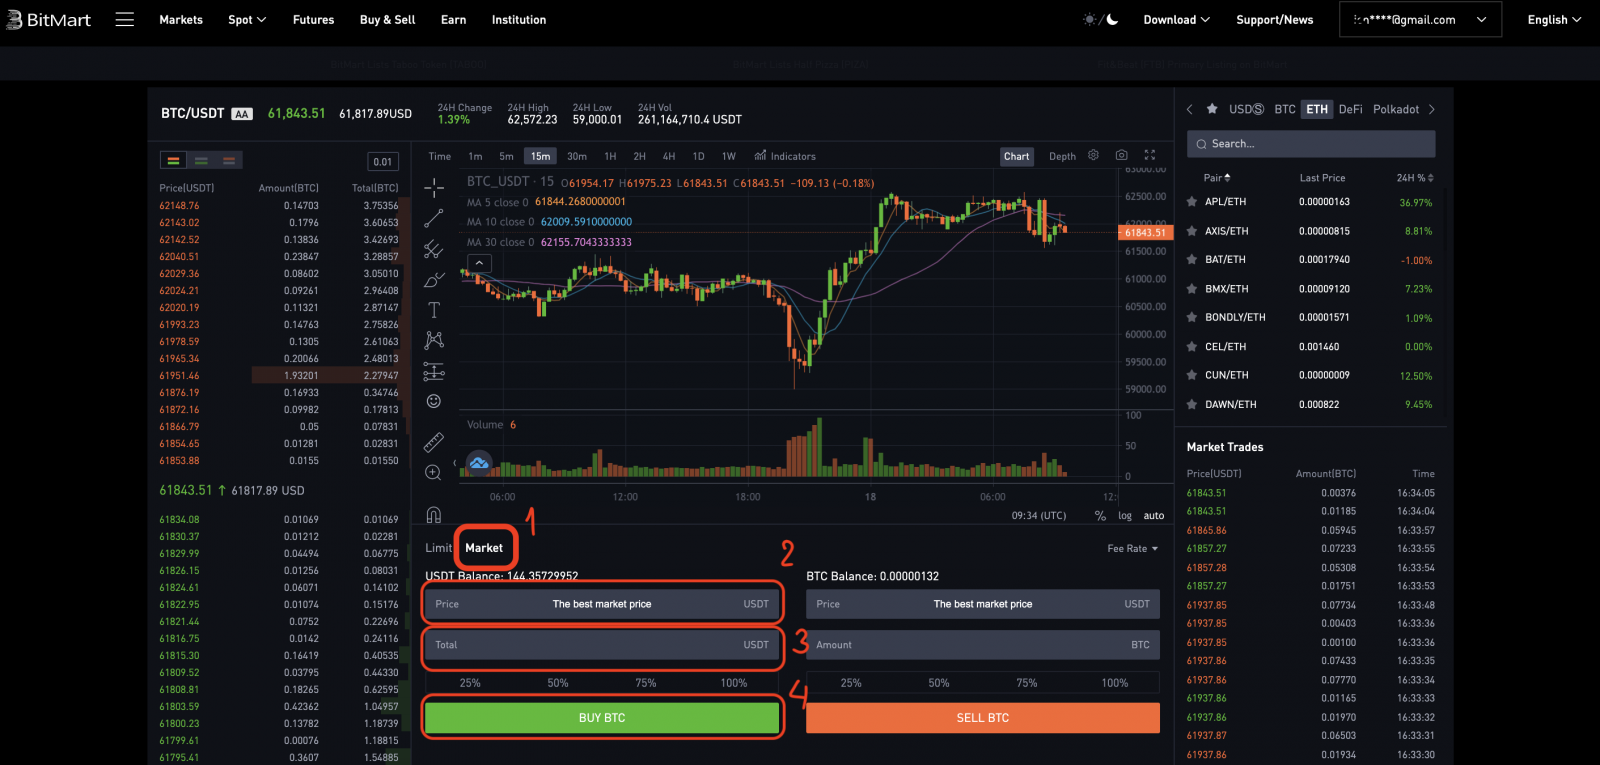
Task: Open the English language dropdown
Action: [x=1554, y=20]
